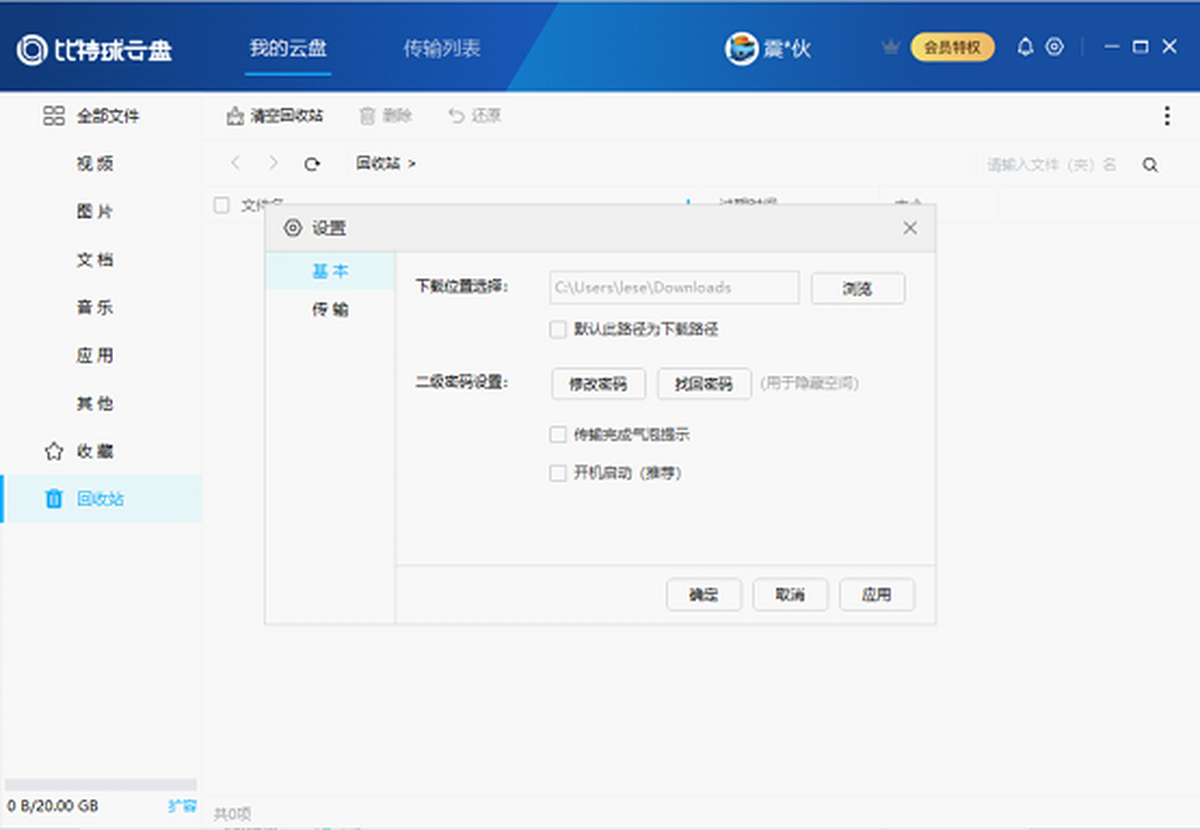Click the crown VIP icon
Screen dimensions: 1200x830
890,47
